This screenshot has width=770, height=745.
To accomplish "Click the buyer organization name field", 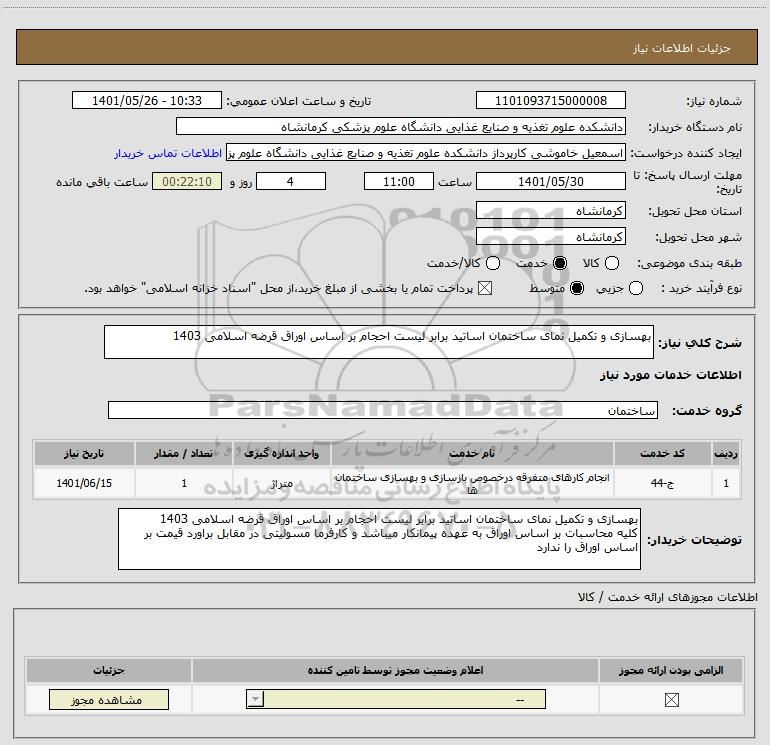I will tap(401, 127).
